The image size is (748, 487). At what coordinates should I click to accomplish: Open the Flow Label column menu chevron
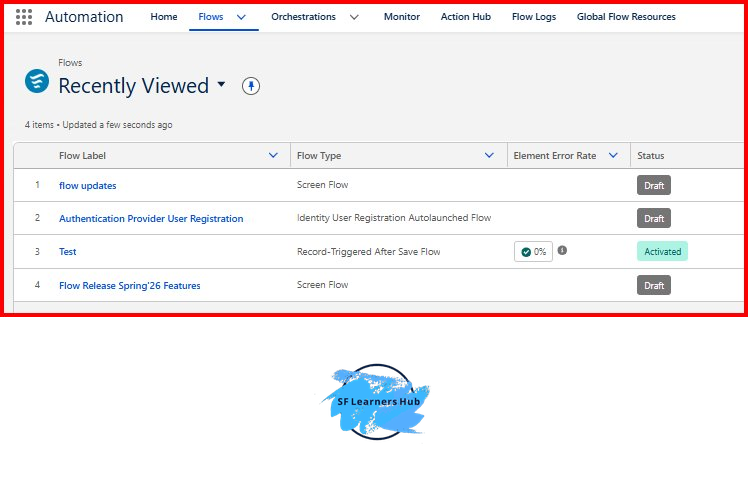tap(273, 155)
